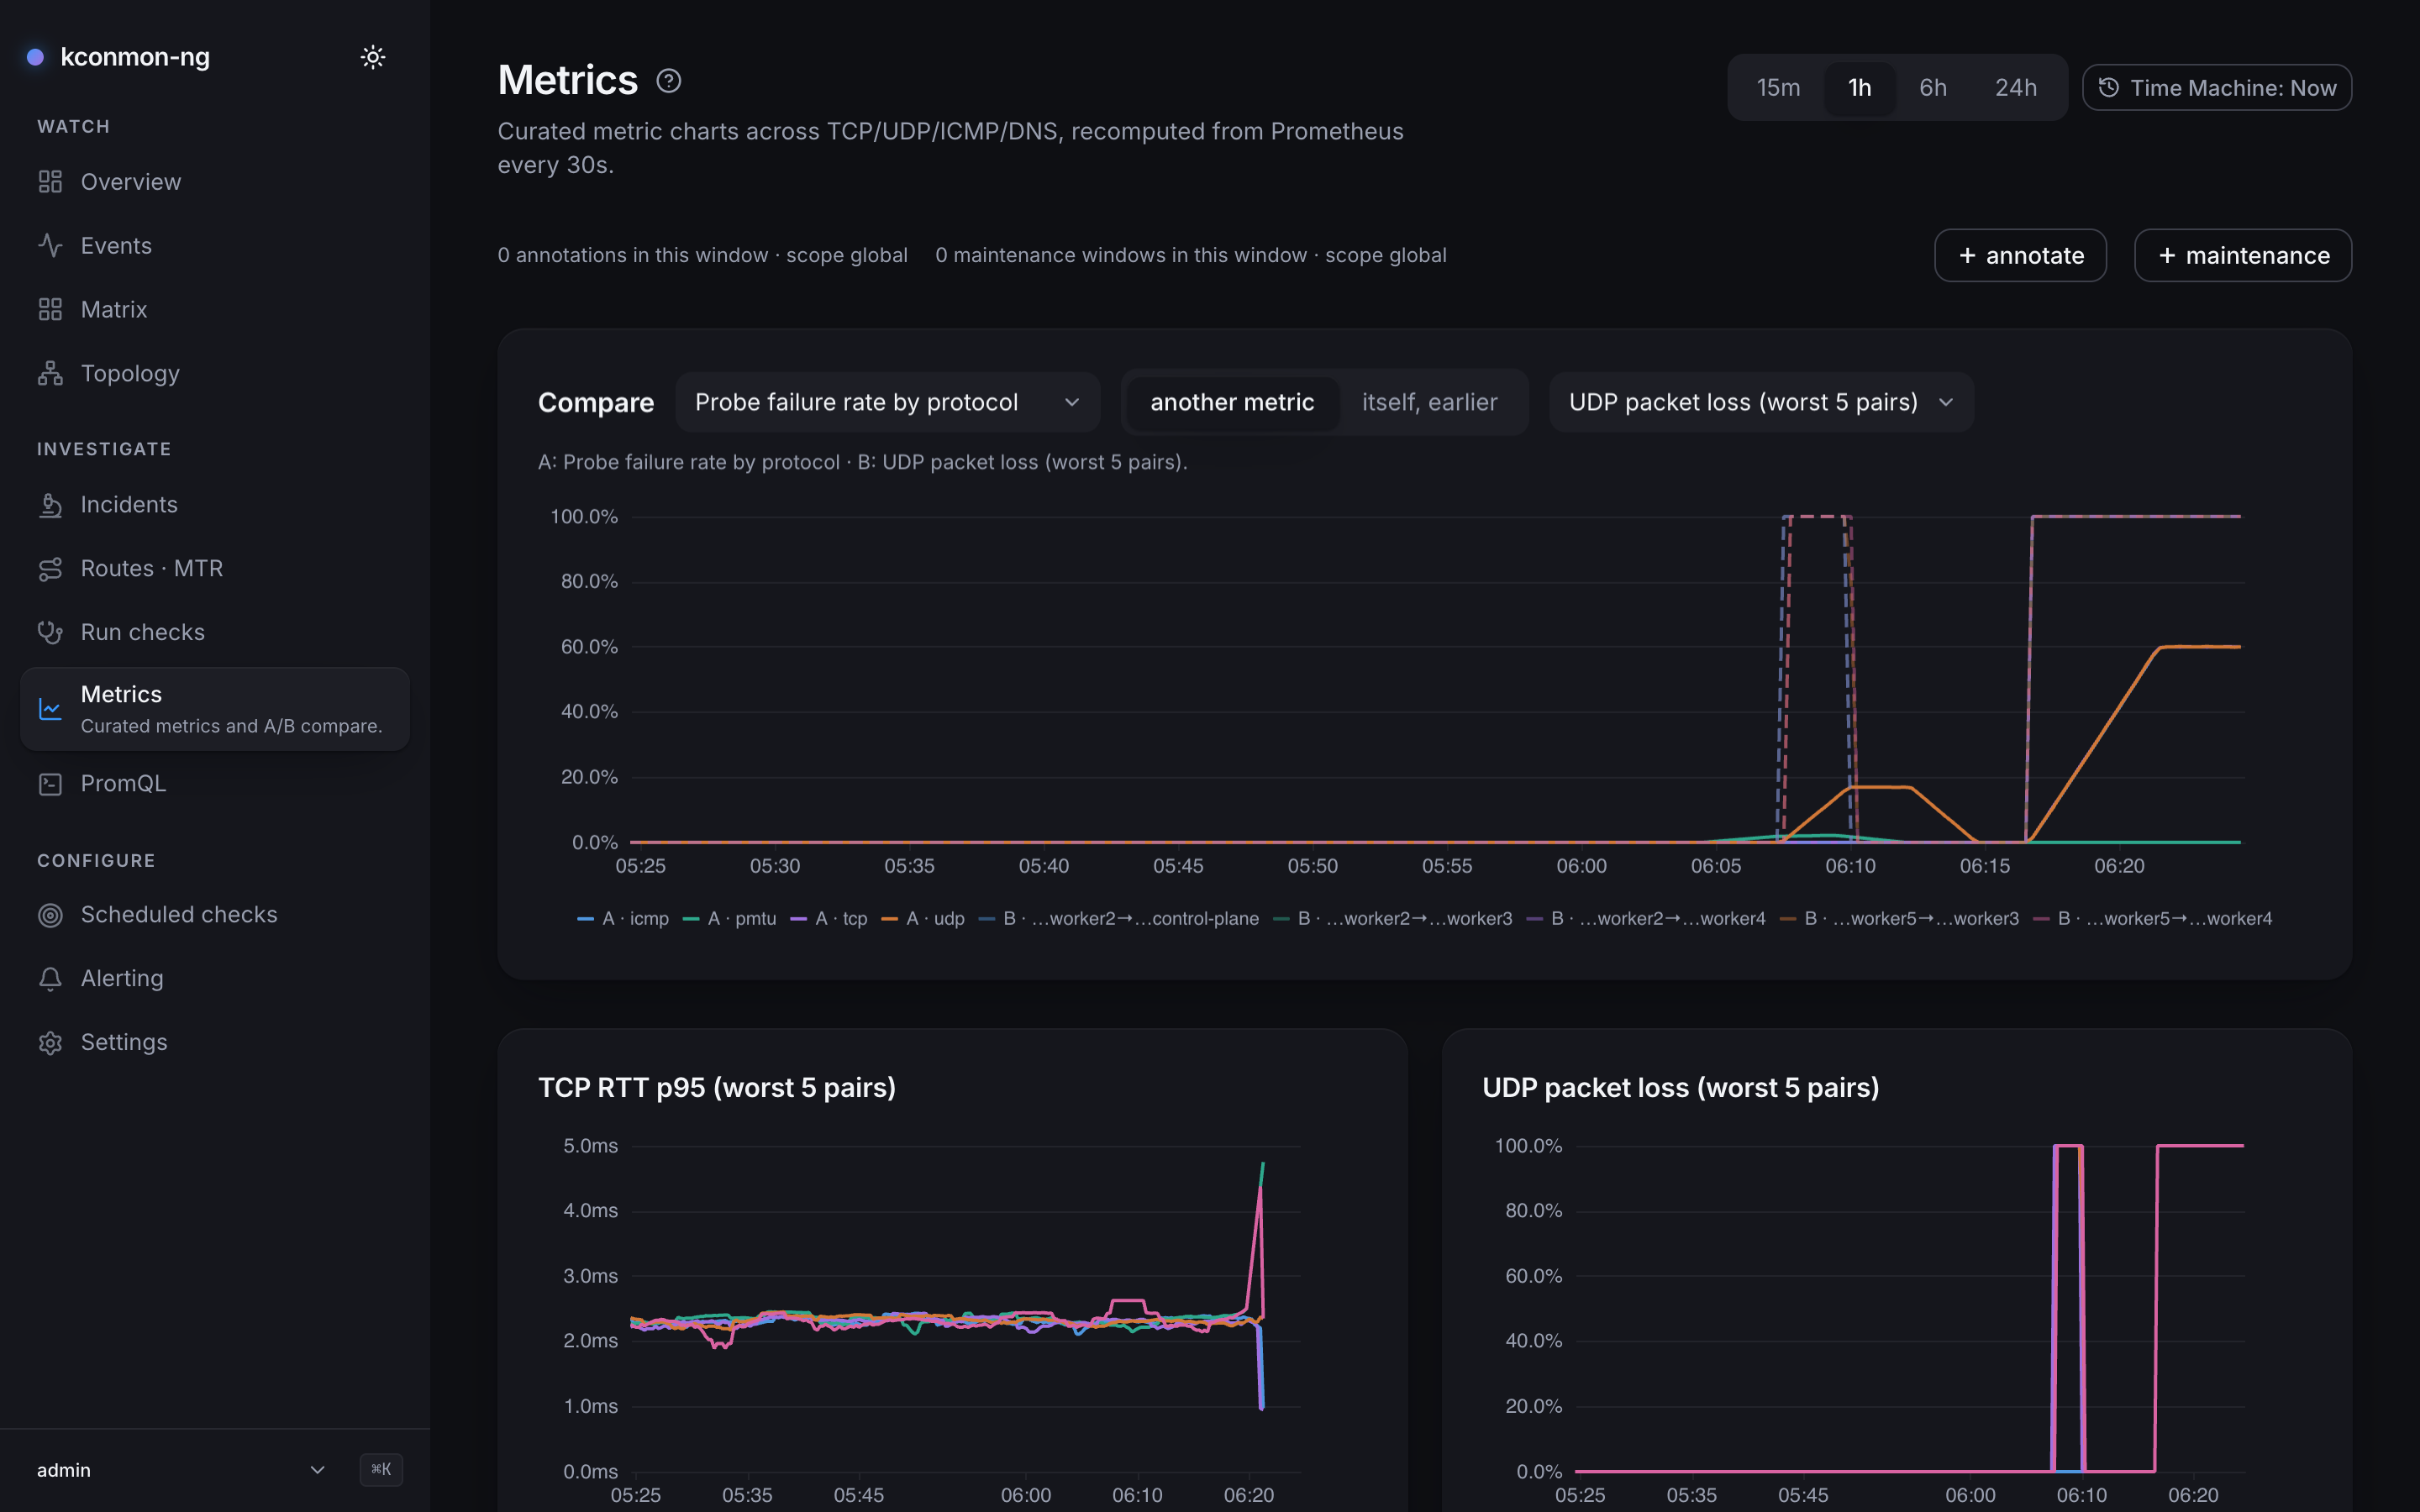Viewport: 2420px width, 1512px height.
Task: Navigate to Scheduled checks
Action: (x=215, y=915)
